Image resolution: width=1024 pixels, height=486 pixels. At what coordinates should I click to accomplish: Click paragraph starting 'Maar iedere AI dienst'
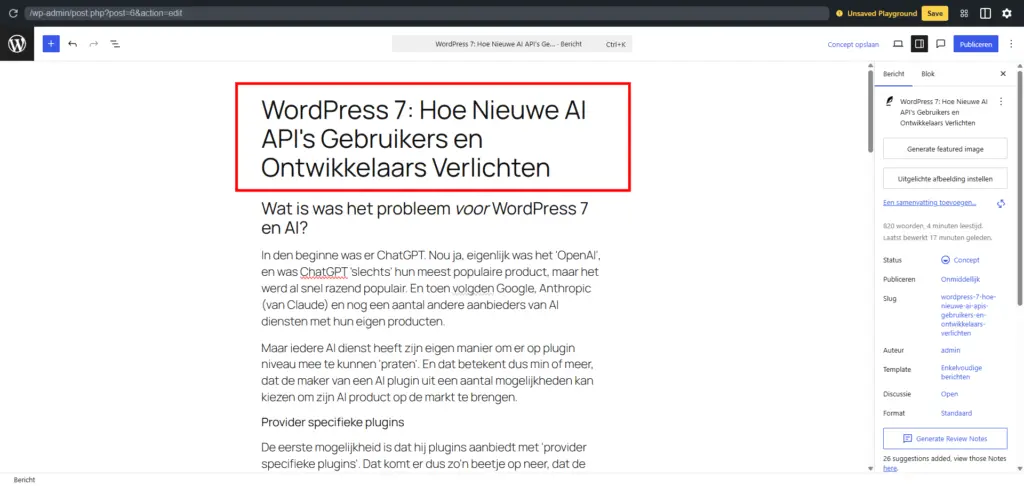point(430,372)
